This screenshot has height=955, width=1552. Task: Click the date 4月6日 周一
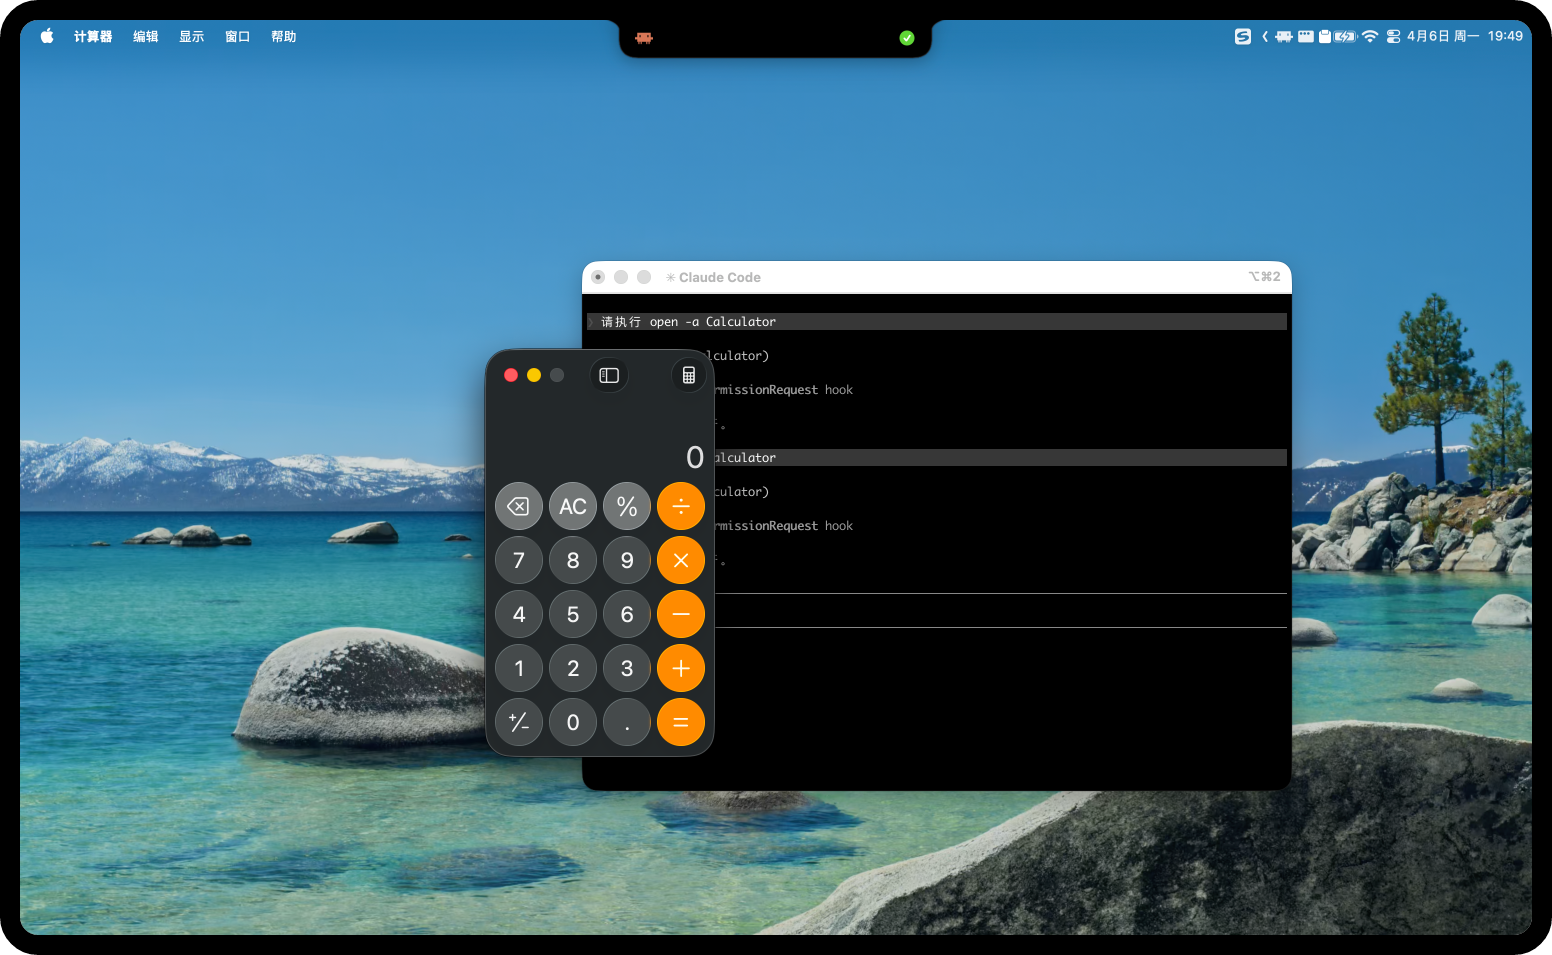[1443, 36]
